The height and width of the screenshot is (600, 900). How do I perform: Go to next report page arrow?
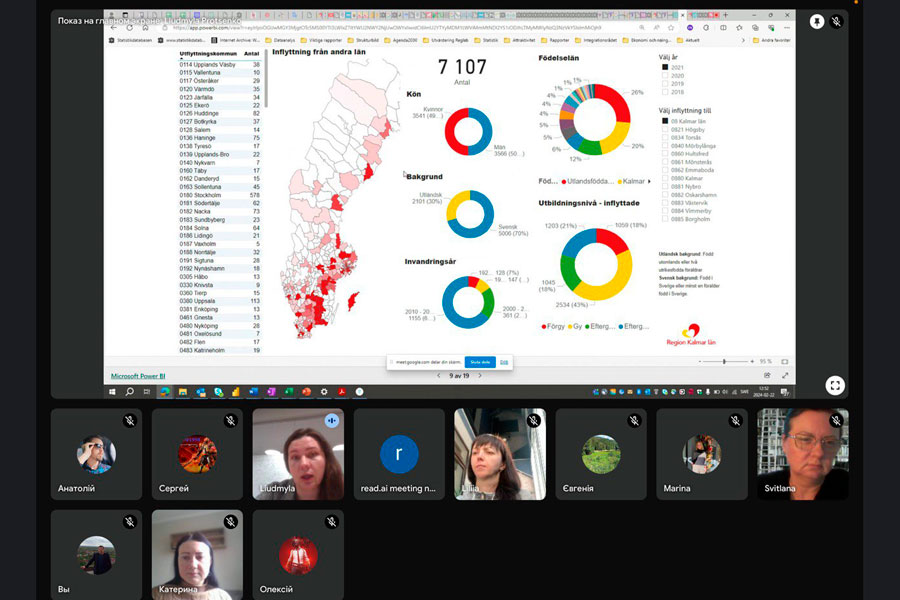(x=480, y=376)
